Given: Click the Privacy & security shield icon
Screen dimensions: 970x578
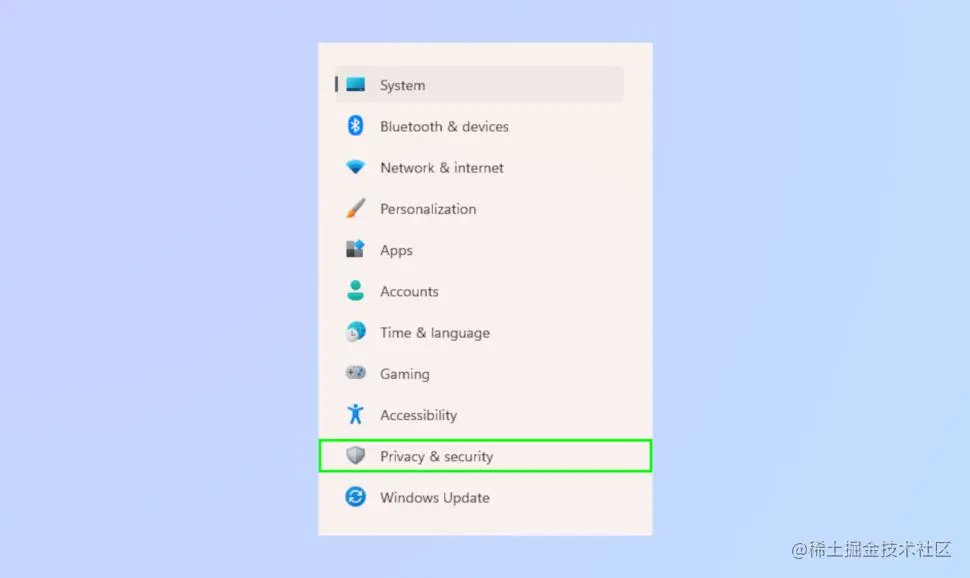Looking at the screenshot, I should pyautogui.click(x=355, y=455).
